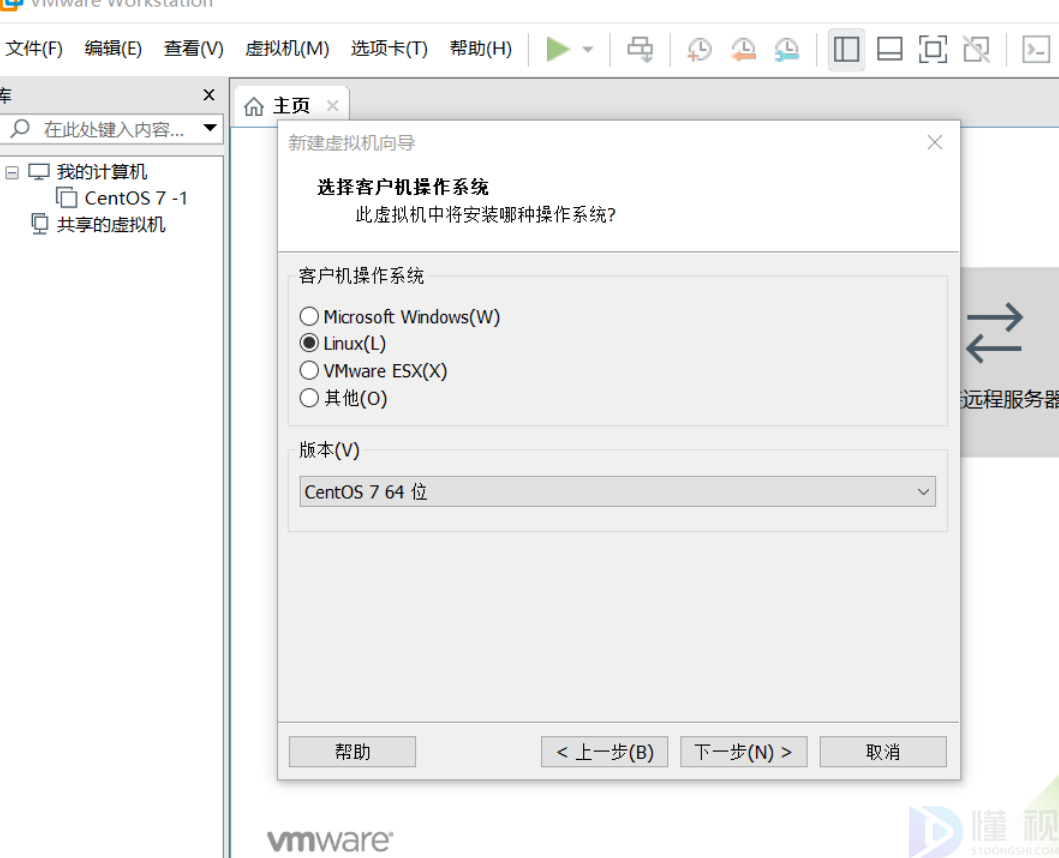Image resolution: width=1059 pixels, height=858 pixels.
Task: Open the CentOS 7 64 位 version dropdown
Action: point(617,492)
